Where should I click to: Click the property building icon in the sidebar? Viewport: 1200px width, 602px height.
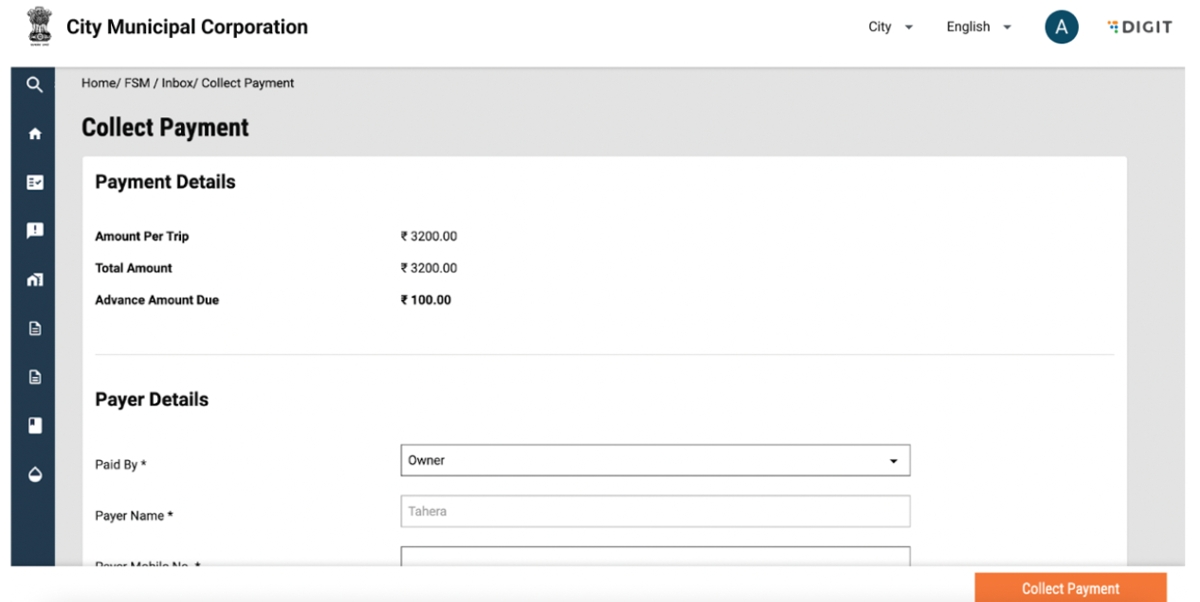point(35,280)
